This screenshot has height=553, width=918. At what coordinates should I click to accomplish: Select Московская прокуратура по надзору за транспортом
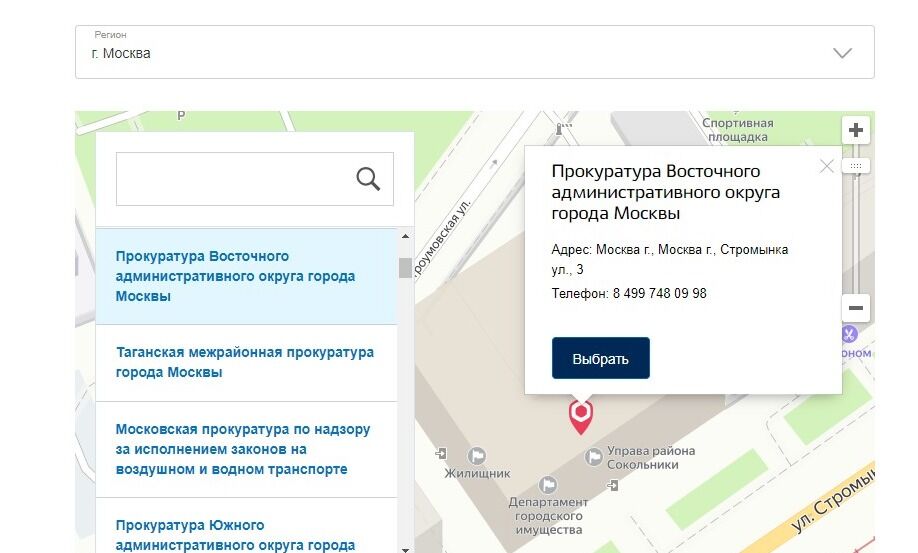click(x=246, y=449)
